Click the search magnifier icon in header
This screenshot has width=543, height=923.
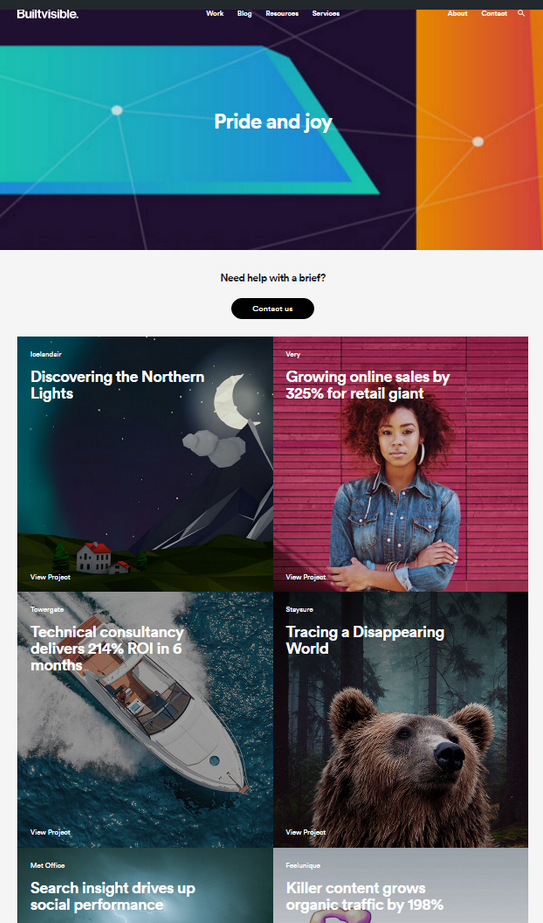click(521, 13)
